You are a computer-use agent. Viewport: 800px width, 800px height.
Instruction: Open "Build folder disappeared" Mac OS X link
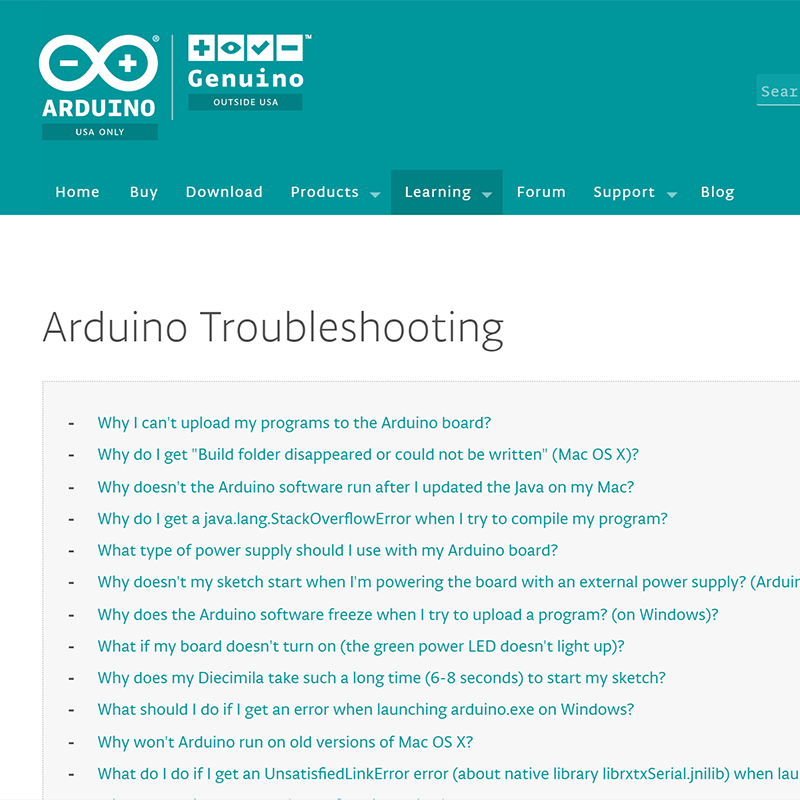tap(368, 455)
